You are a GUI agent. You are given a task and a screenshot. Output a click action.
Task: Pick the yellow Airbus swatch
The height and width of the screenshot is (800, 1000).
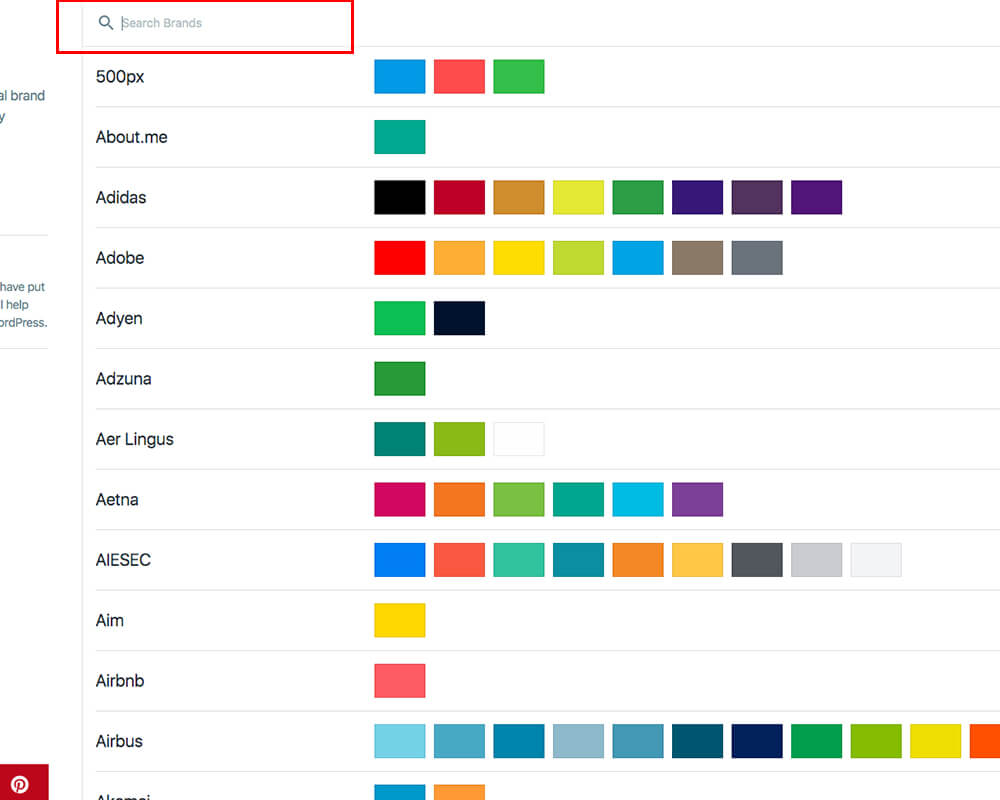coord(936,741)
